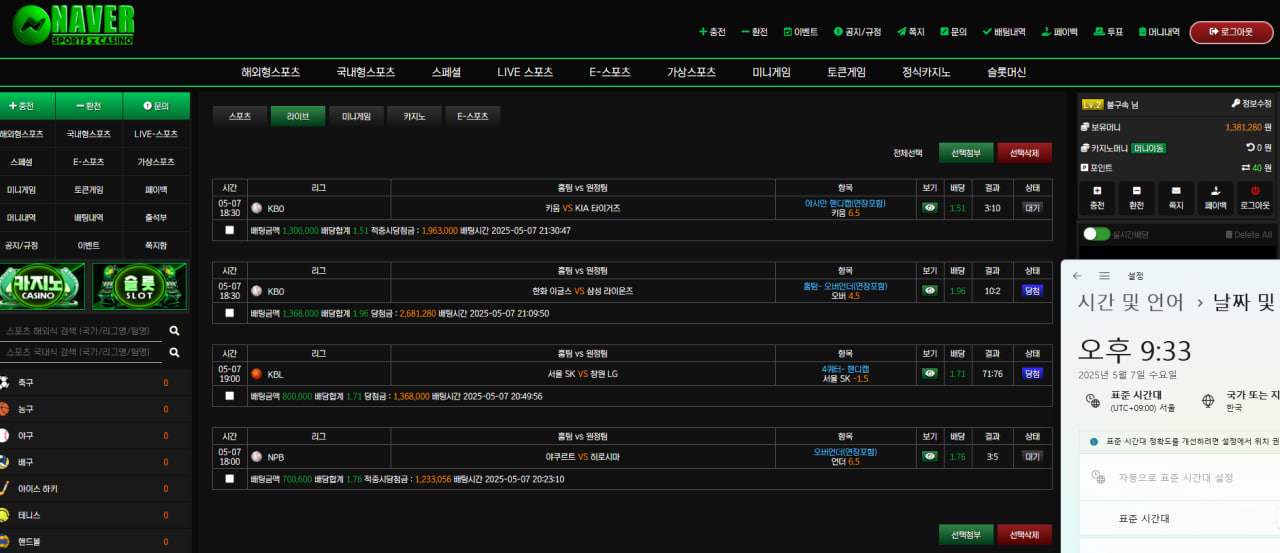Expand the 농구 sport category in sidebar
Image resolution: width=1280 pixels, height=553 pixels.
(x=26, y=409)
